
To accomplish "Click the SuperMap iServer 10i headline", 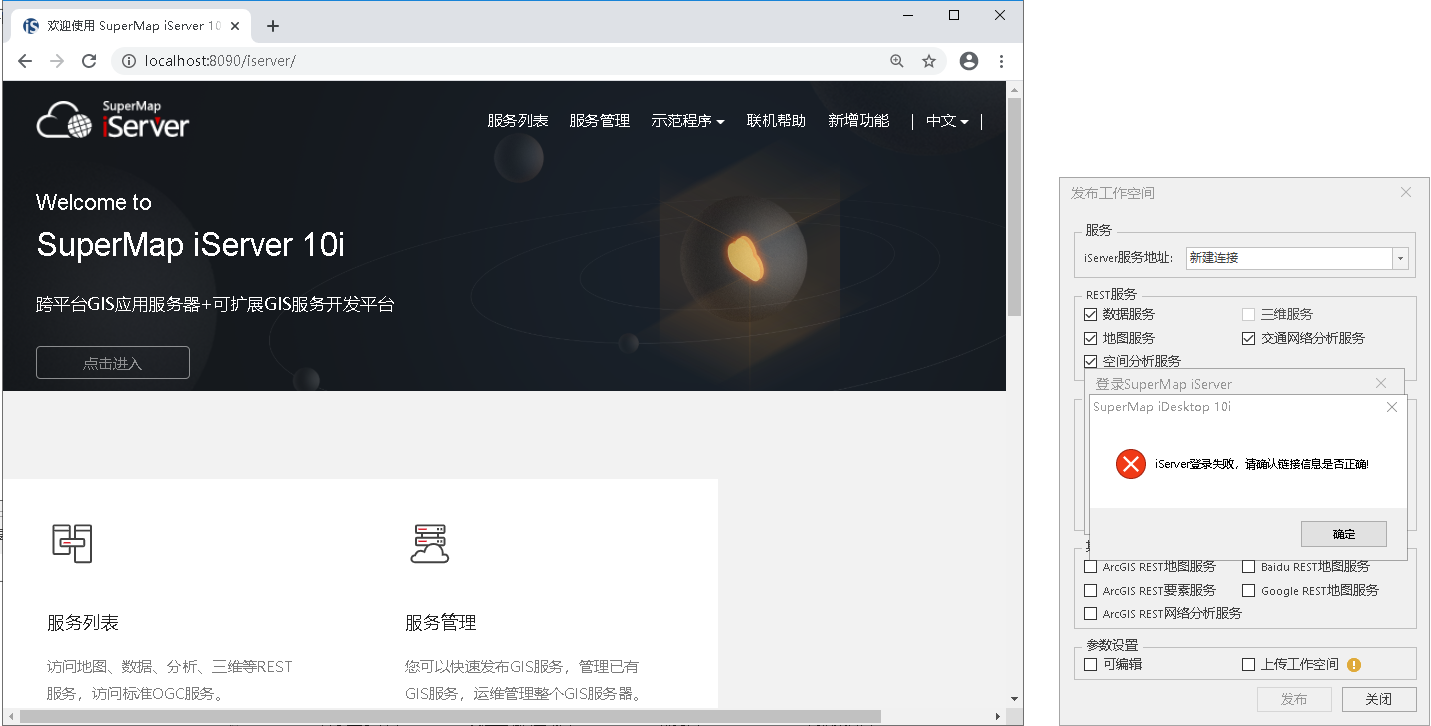I will click(x=190, y=245).
